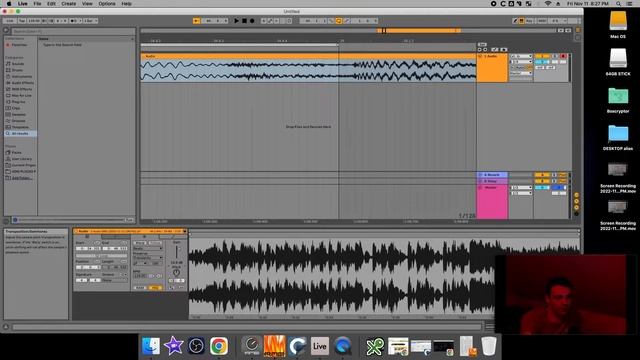
Task: Open Audio track input type dropdown
Action: coord(521,56)
